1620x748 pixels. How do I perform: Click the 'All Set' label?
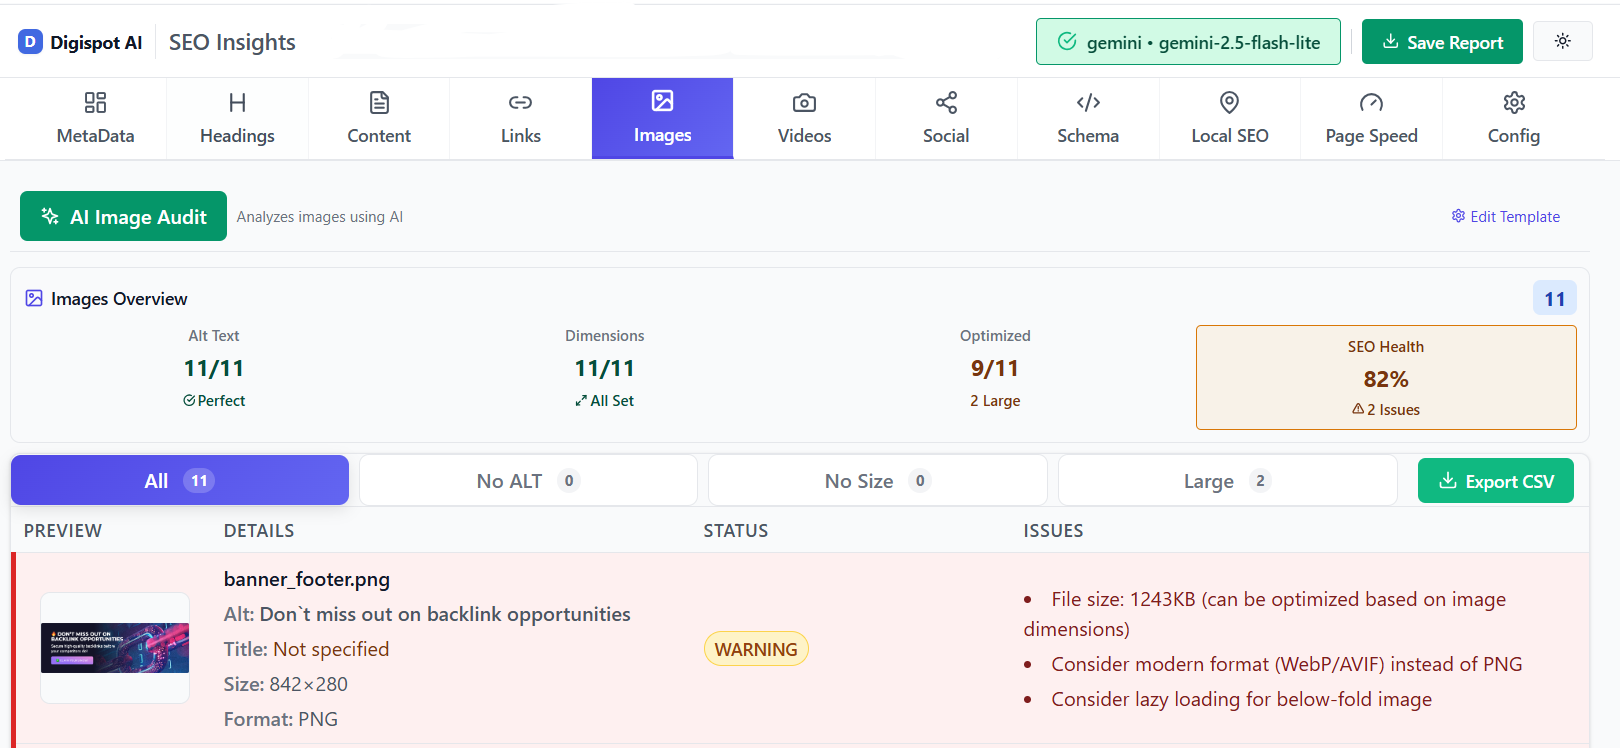[604, 400]
